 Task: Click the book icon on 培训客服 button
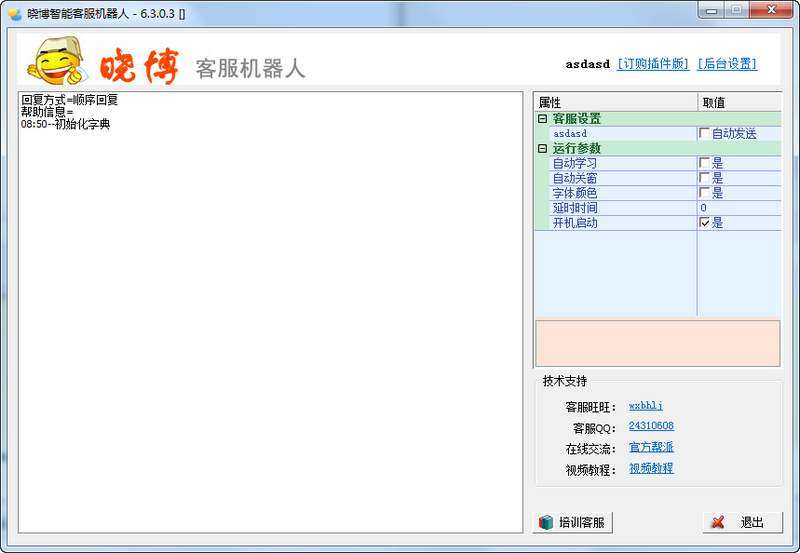546,522
